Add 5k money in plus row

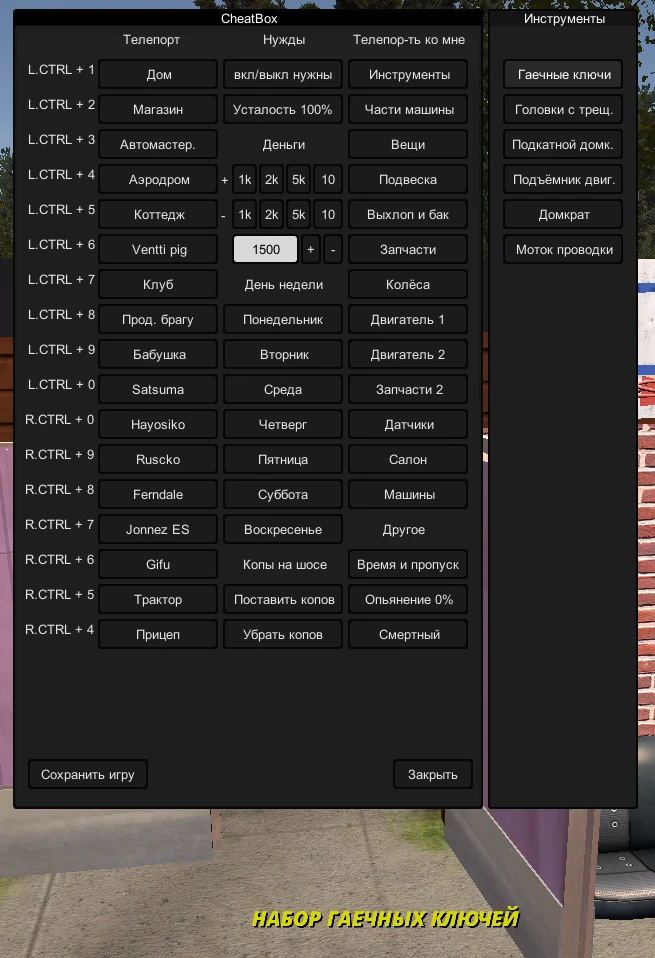pyautogui.click(x=298, y=180)
